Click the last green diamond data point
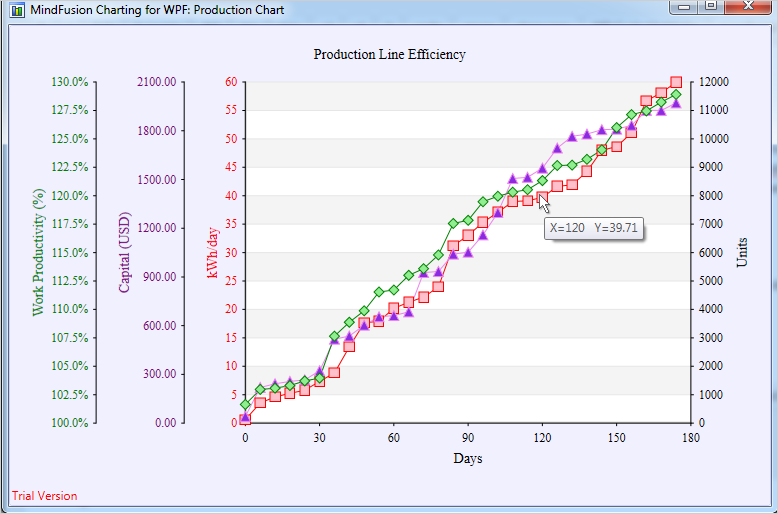Viewport: 778px width, 514px height. click(676, 94)
